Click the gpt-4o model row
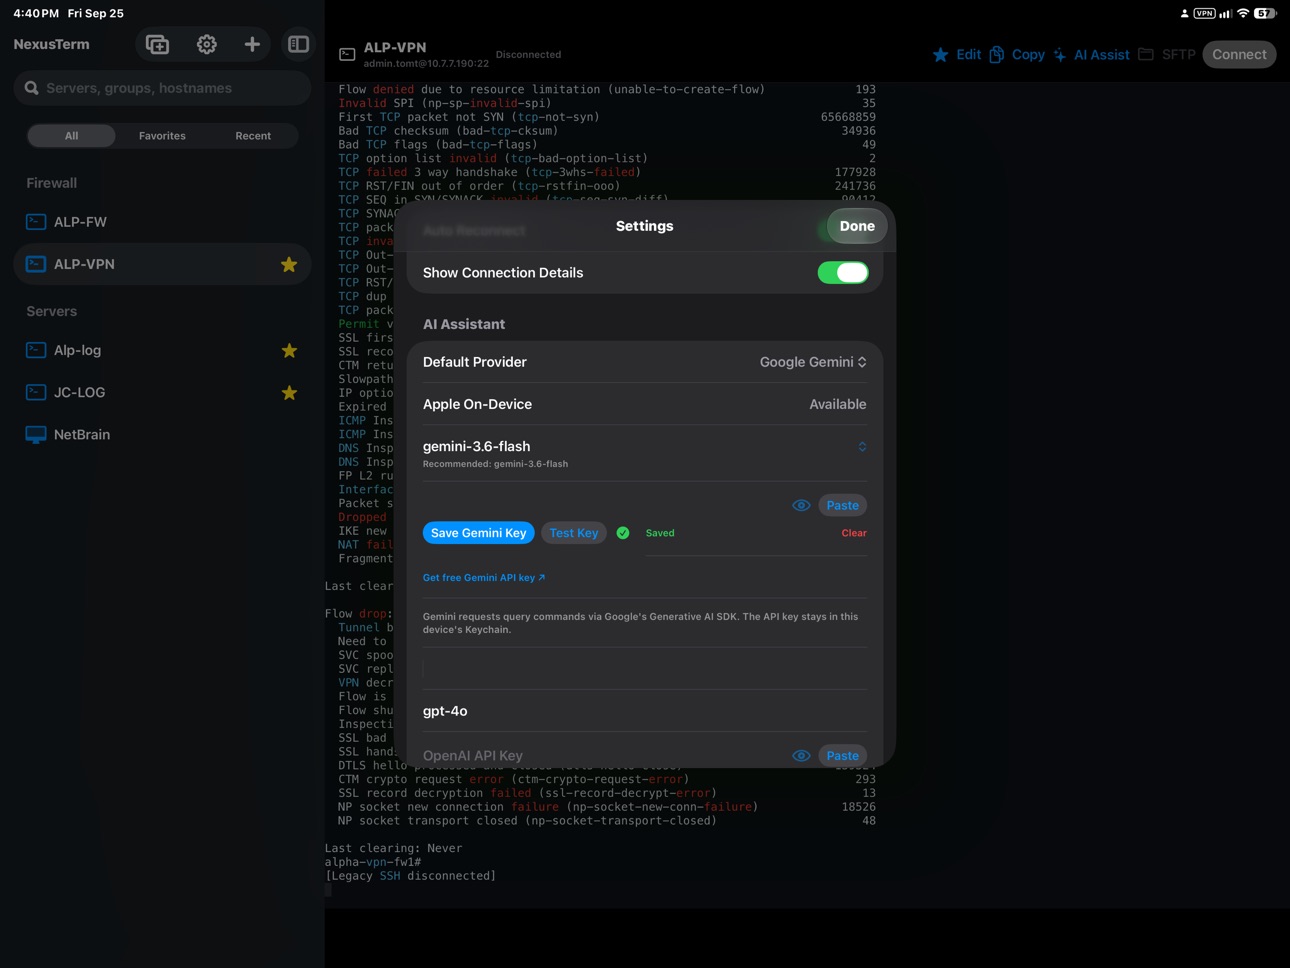The height and width of the screenshot is (968, 1290). point(645,711)
